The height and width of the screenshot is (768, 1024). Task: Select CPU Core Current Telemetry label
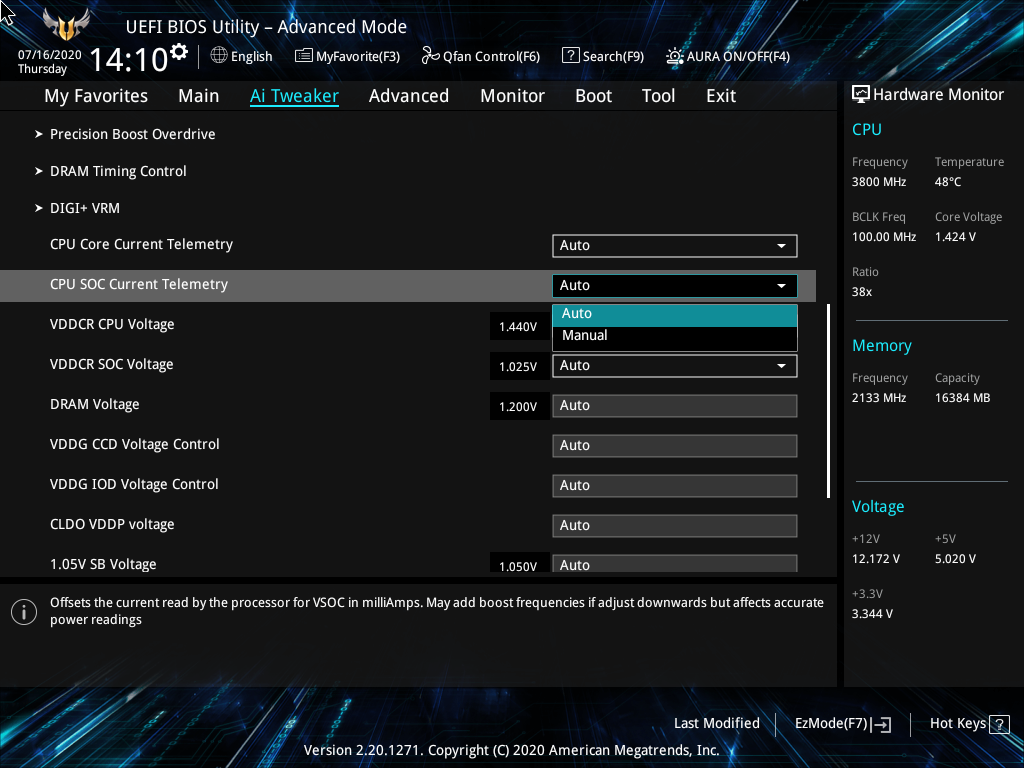click(x=142, y=244)
